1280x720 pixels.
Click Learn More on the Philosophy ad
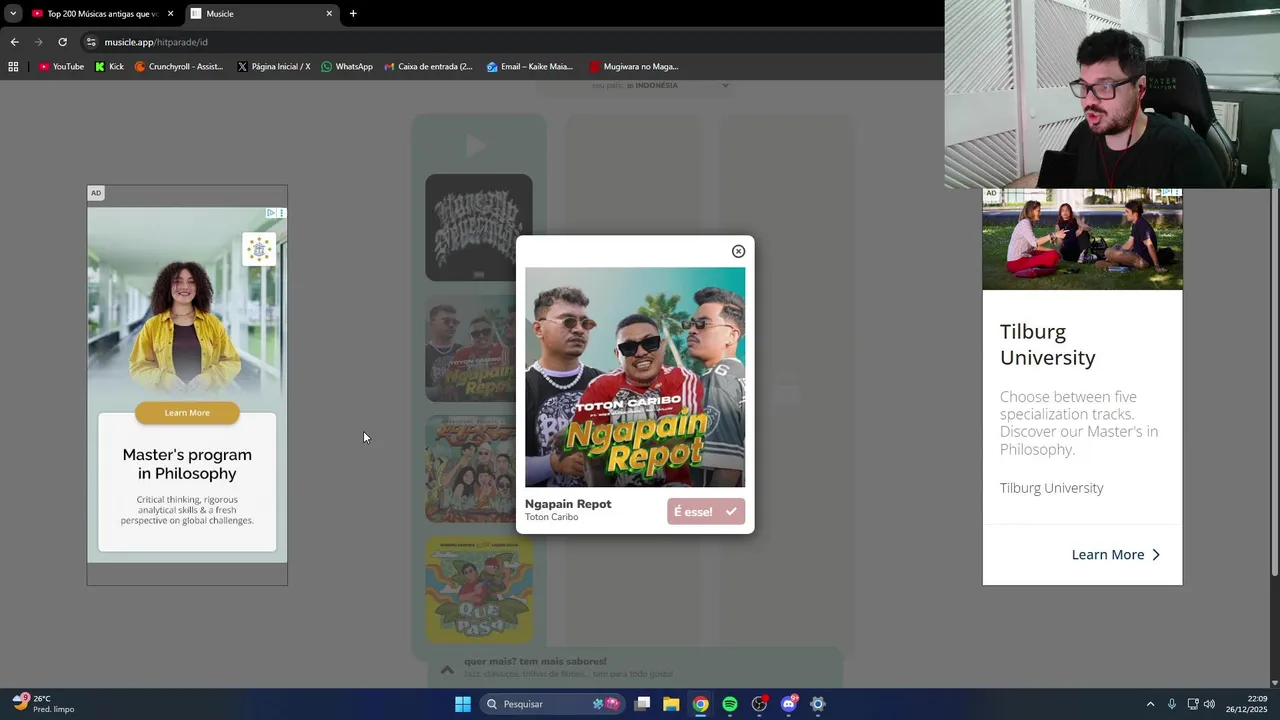pos(187,412)
